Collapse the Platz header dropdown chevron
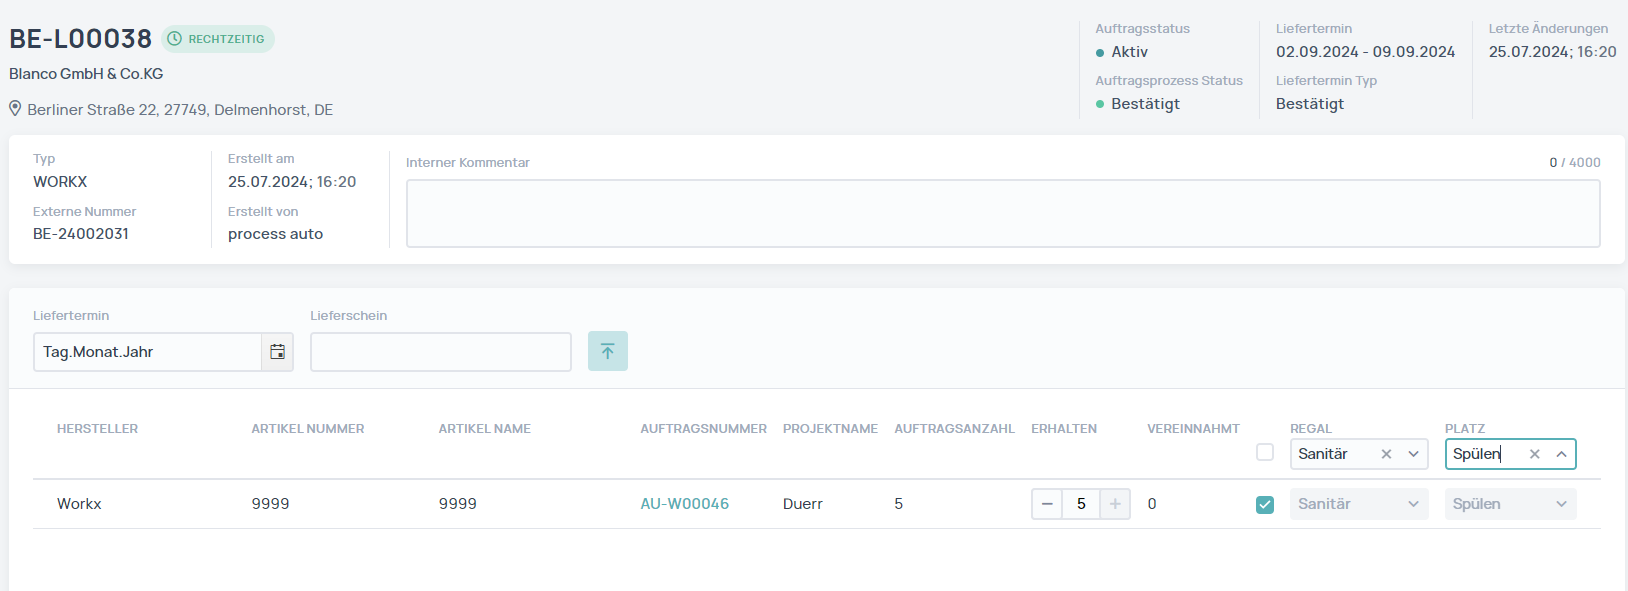Screen dimensions: 1628x591 click(x=1561, y=454)
